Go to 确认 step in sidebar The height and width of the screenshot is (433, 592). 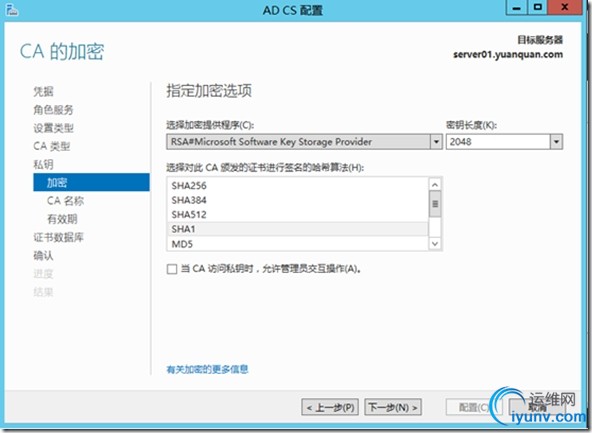(43, 256)
